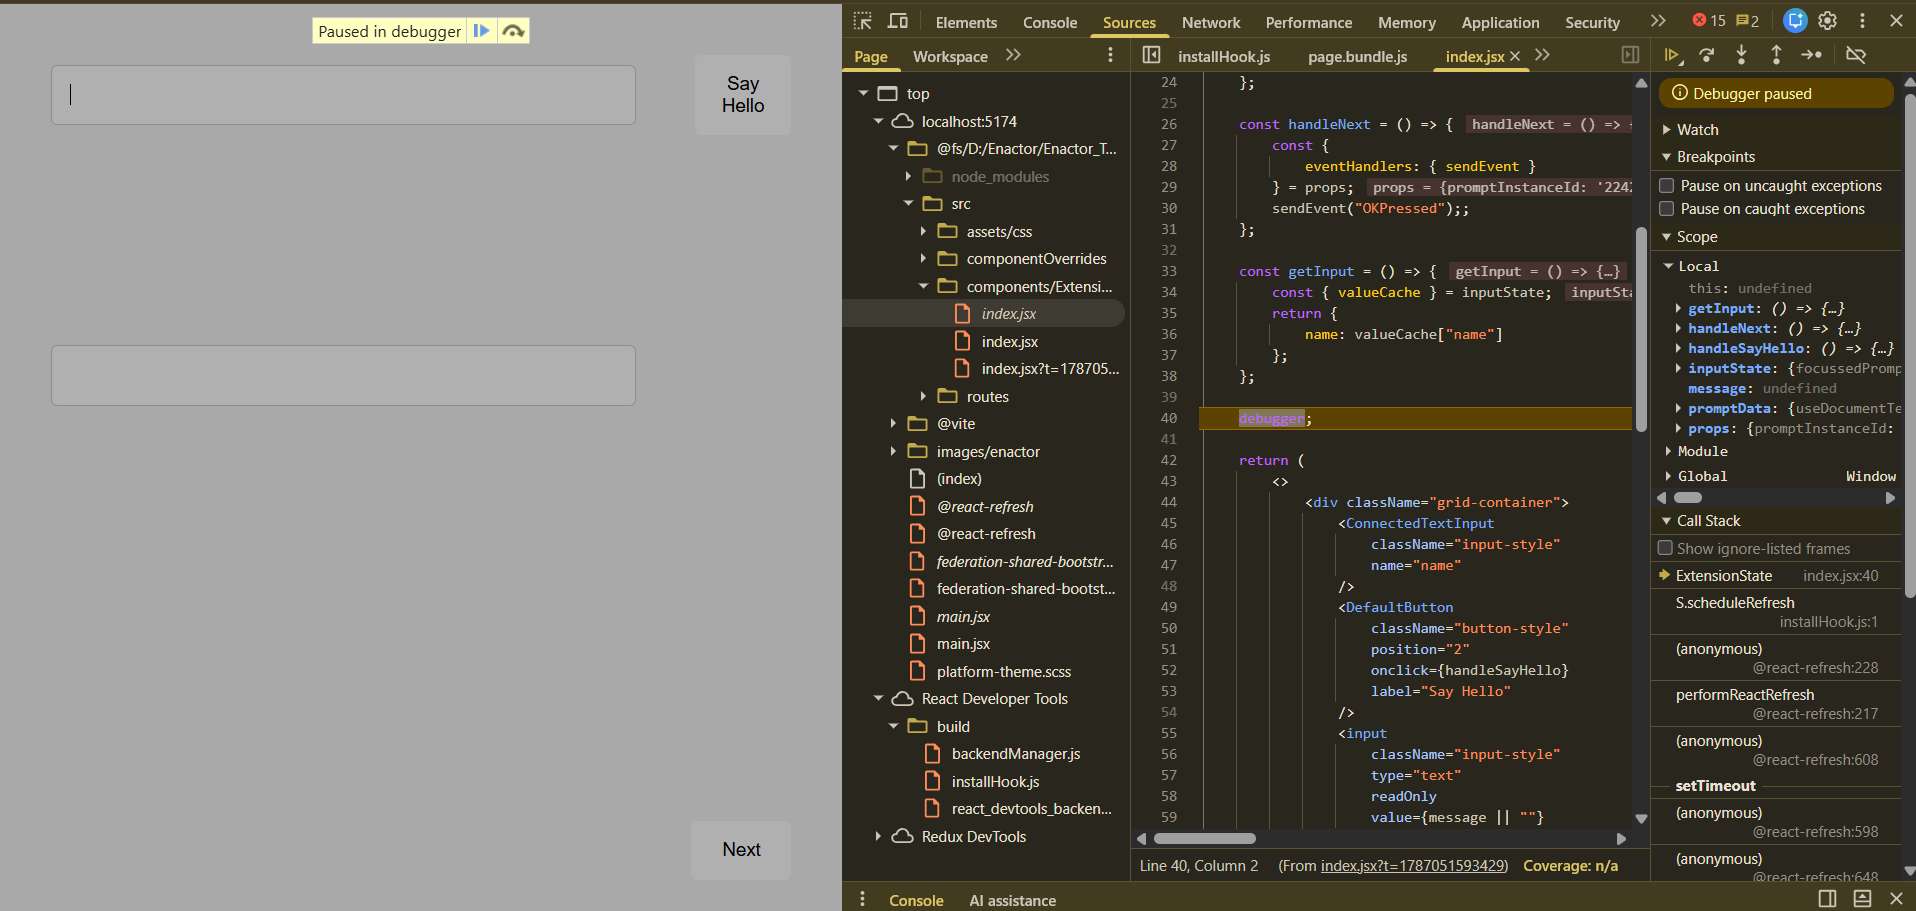Image resolution: width=1916 pixels, height=911 pixels.
Task: Check Show ignore-listed frames
Action: (x=1665, y=548)
